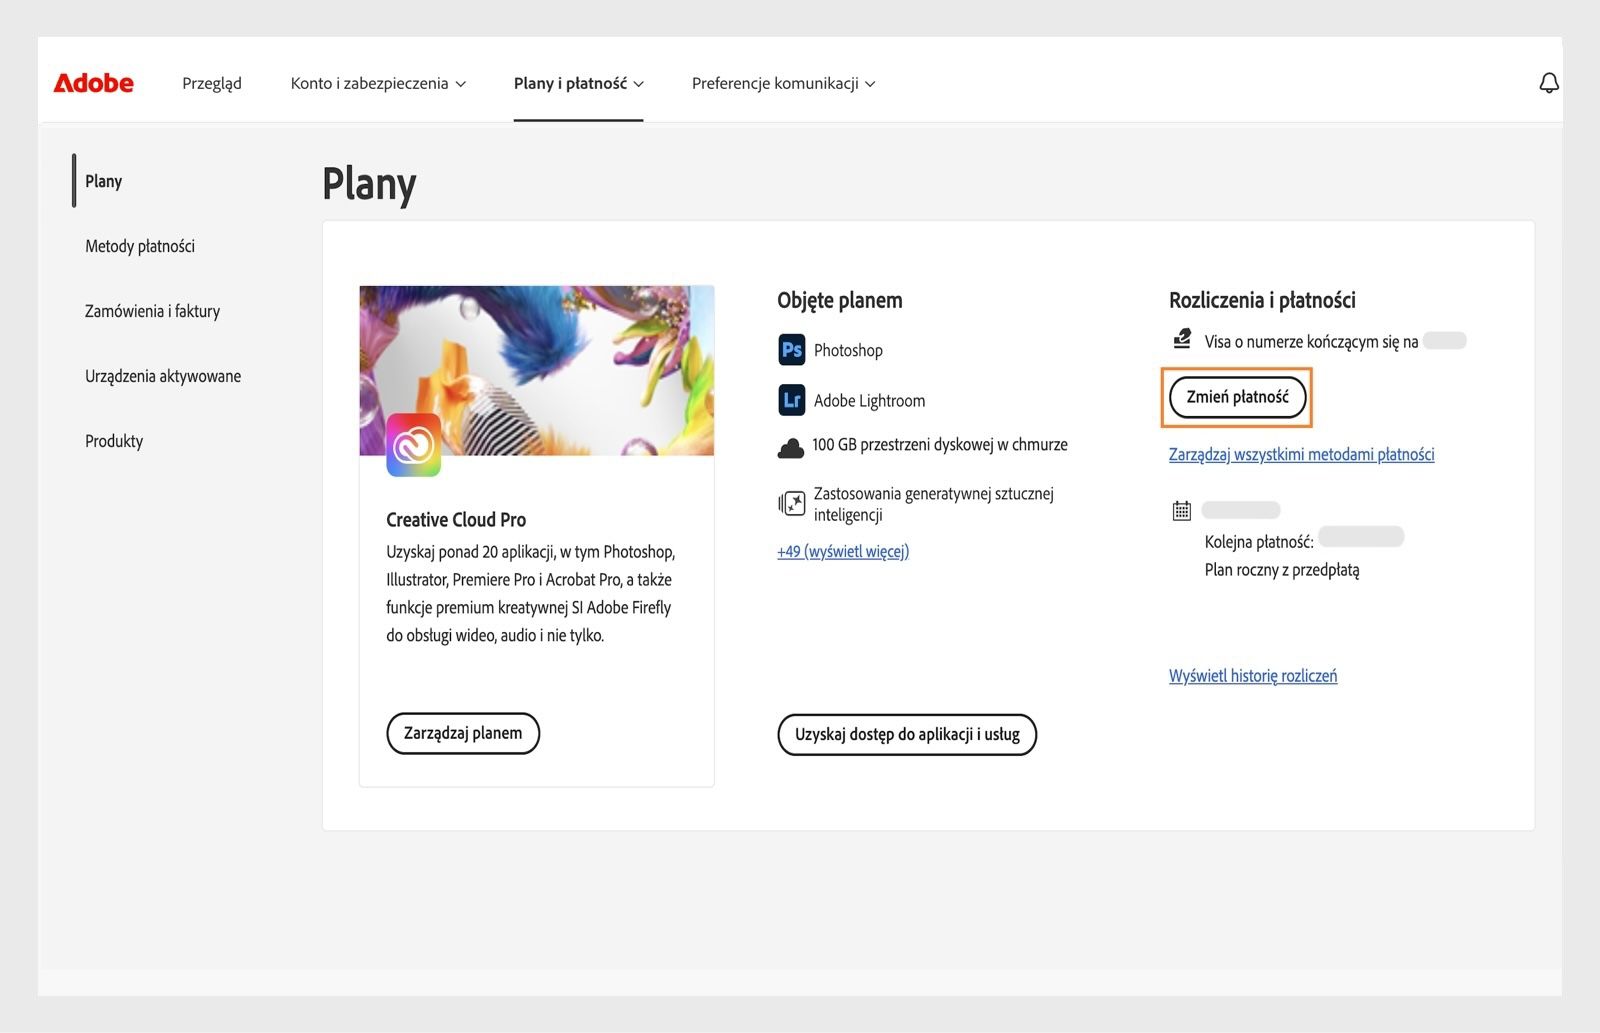This screenshot has width=1600, height=1033.
Task: Go to the Przegląd tab
Action: 212,83
